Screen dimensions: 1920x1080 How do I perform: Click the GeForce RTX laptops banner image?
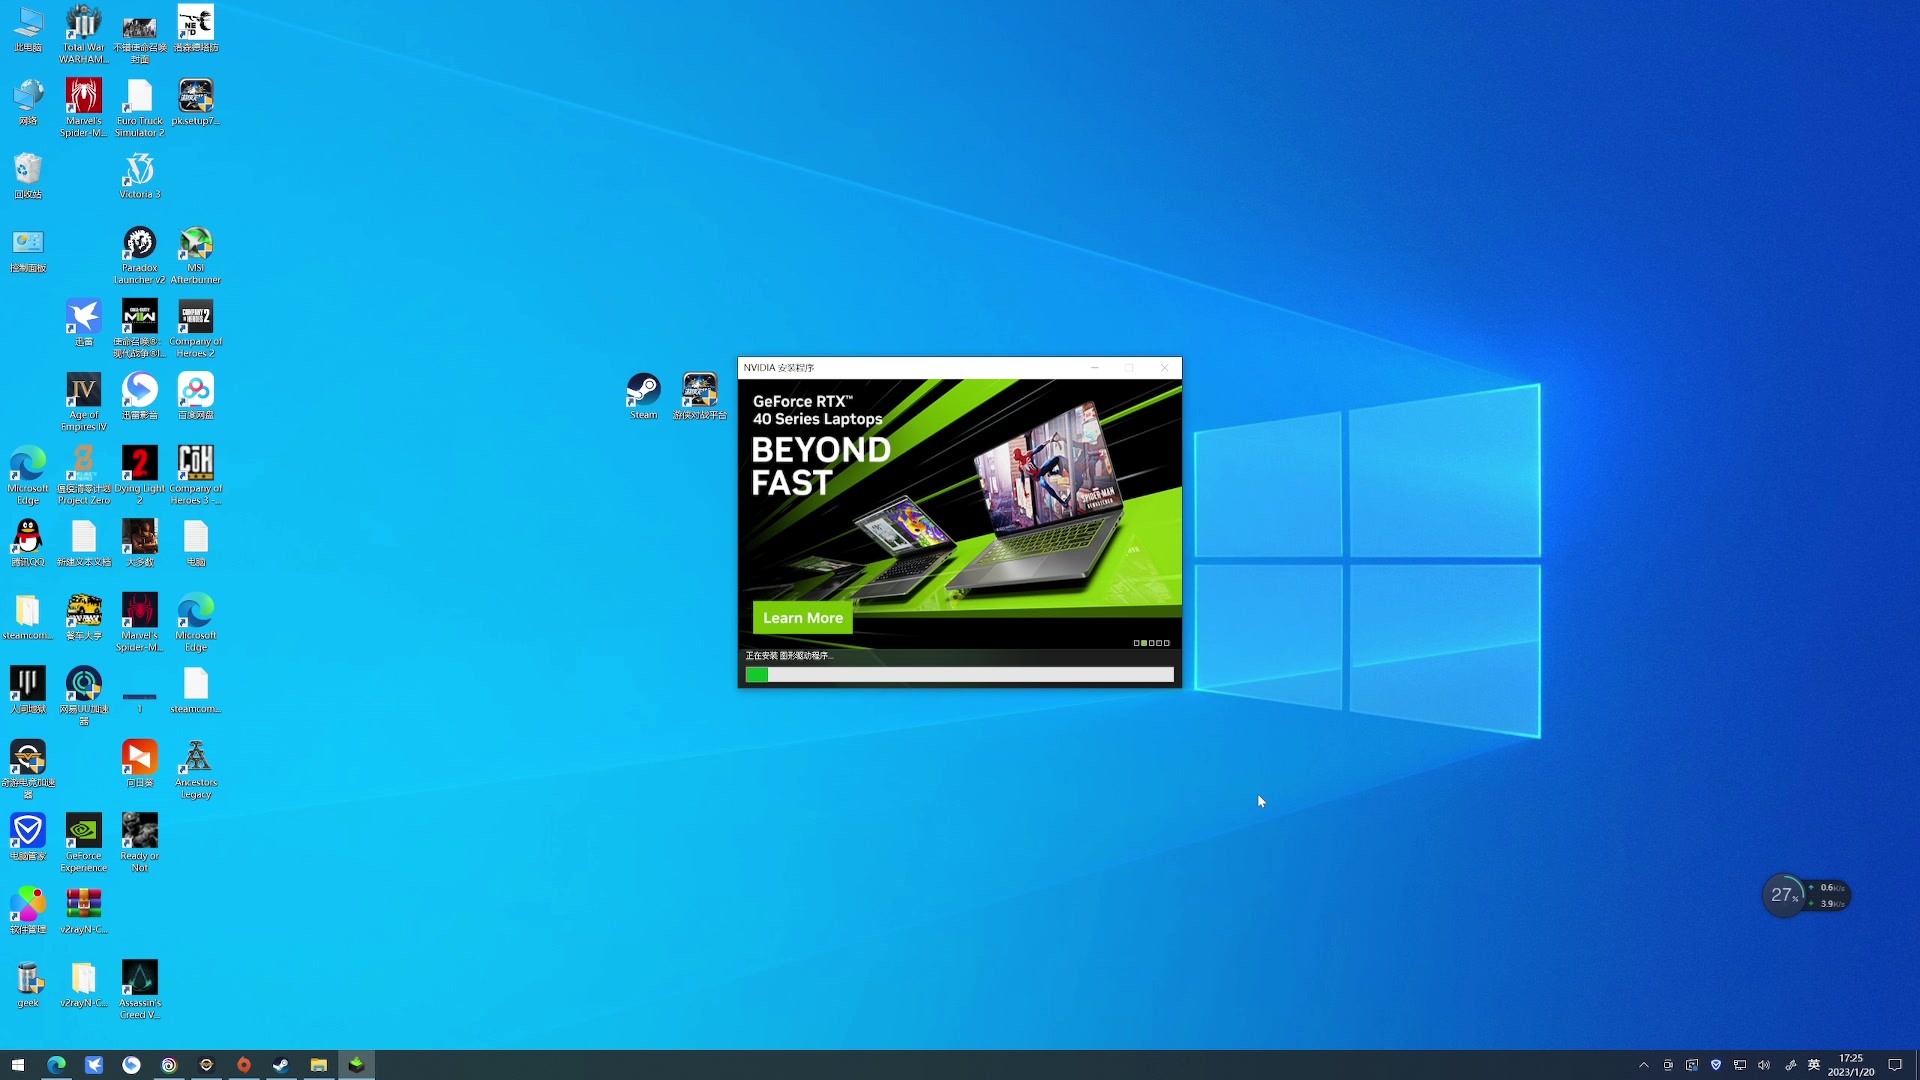[x=959, y=514]
